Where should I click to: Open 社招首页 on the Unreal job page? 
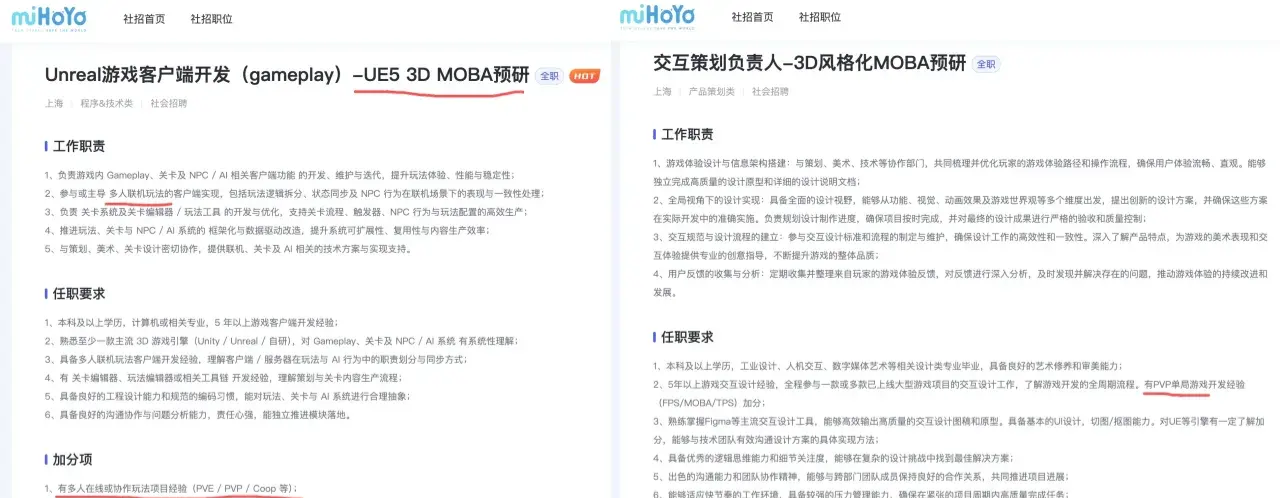tap(144, 19)
